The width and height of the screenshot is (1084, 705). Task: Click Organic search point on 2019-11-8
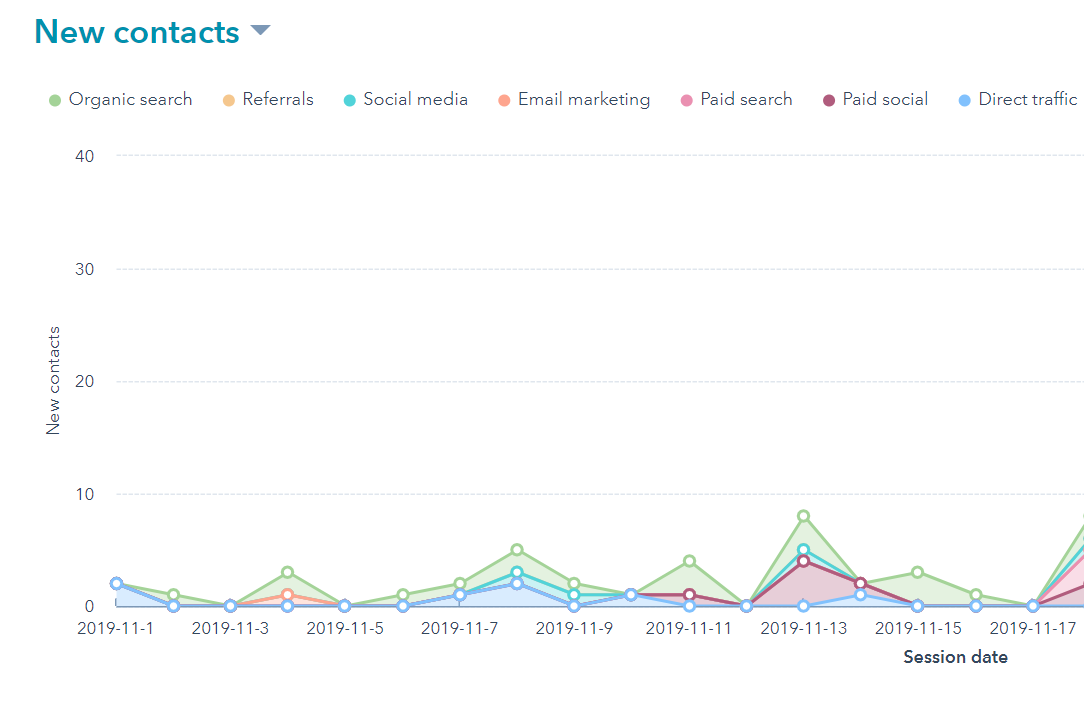click(517, 550)
